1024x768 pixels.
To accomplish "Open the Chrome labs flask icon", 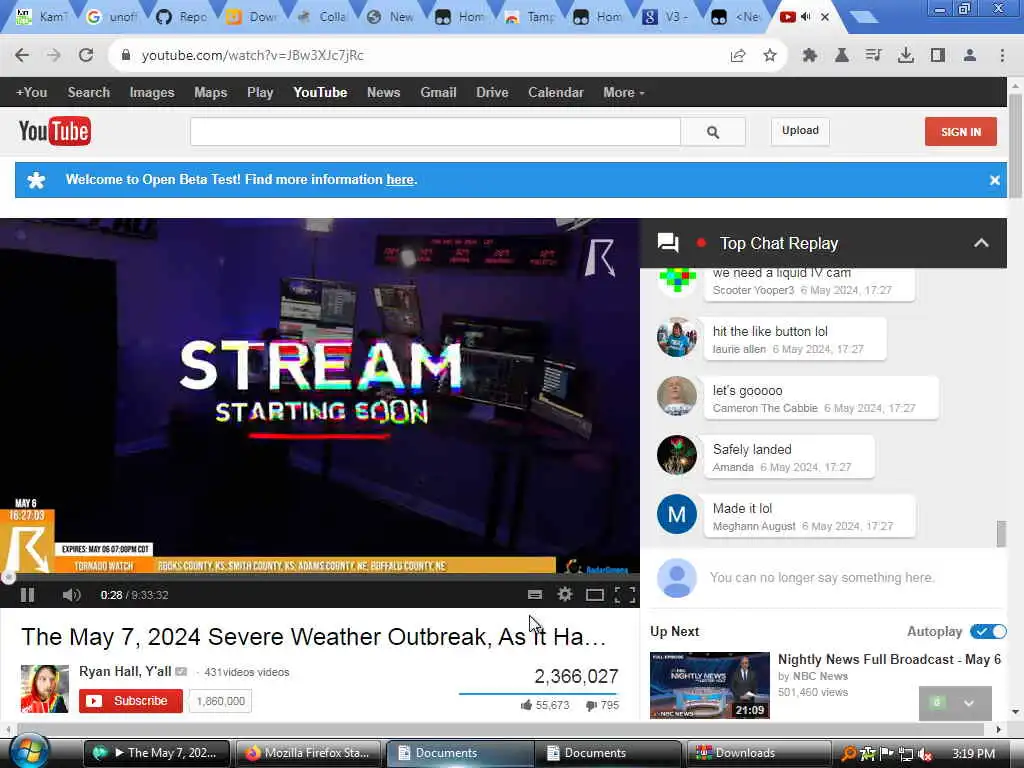I will point(842,56).
